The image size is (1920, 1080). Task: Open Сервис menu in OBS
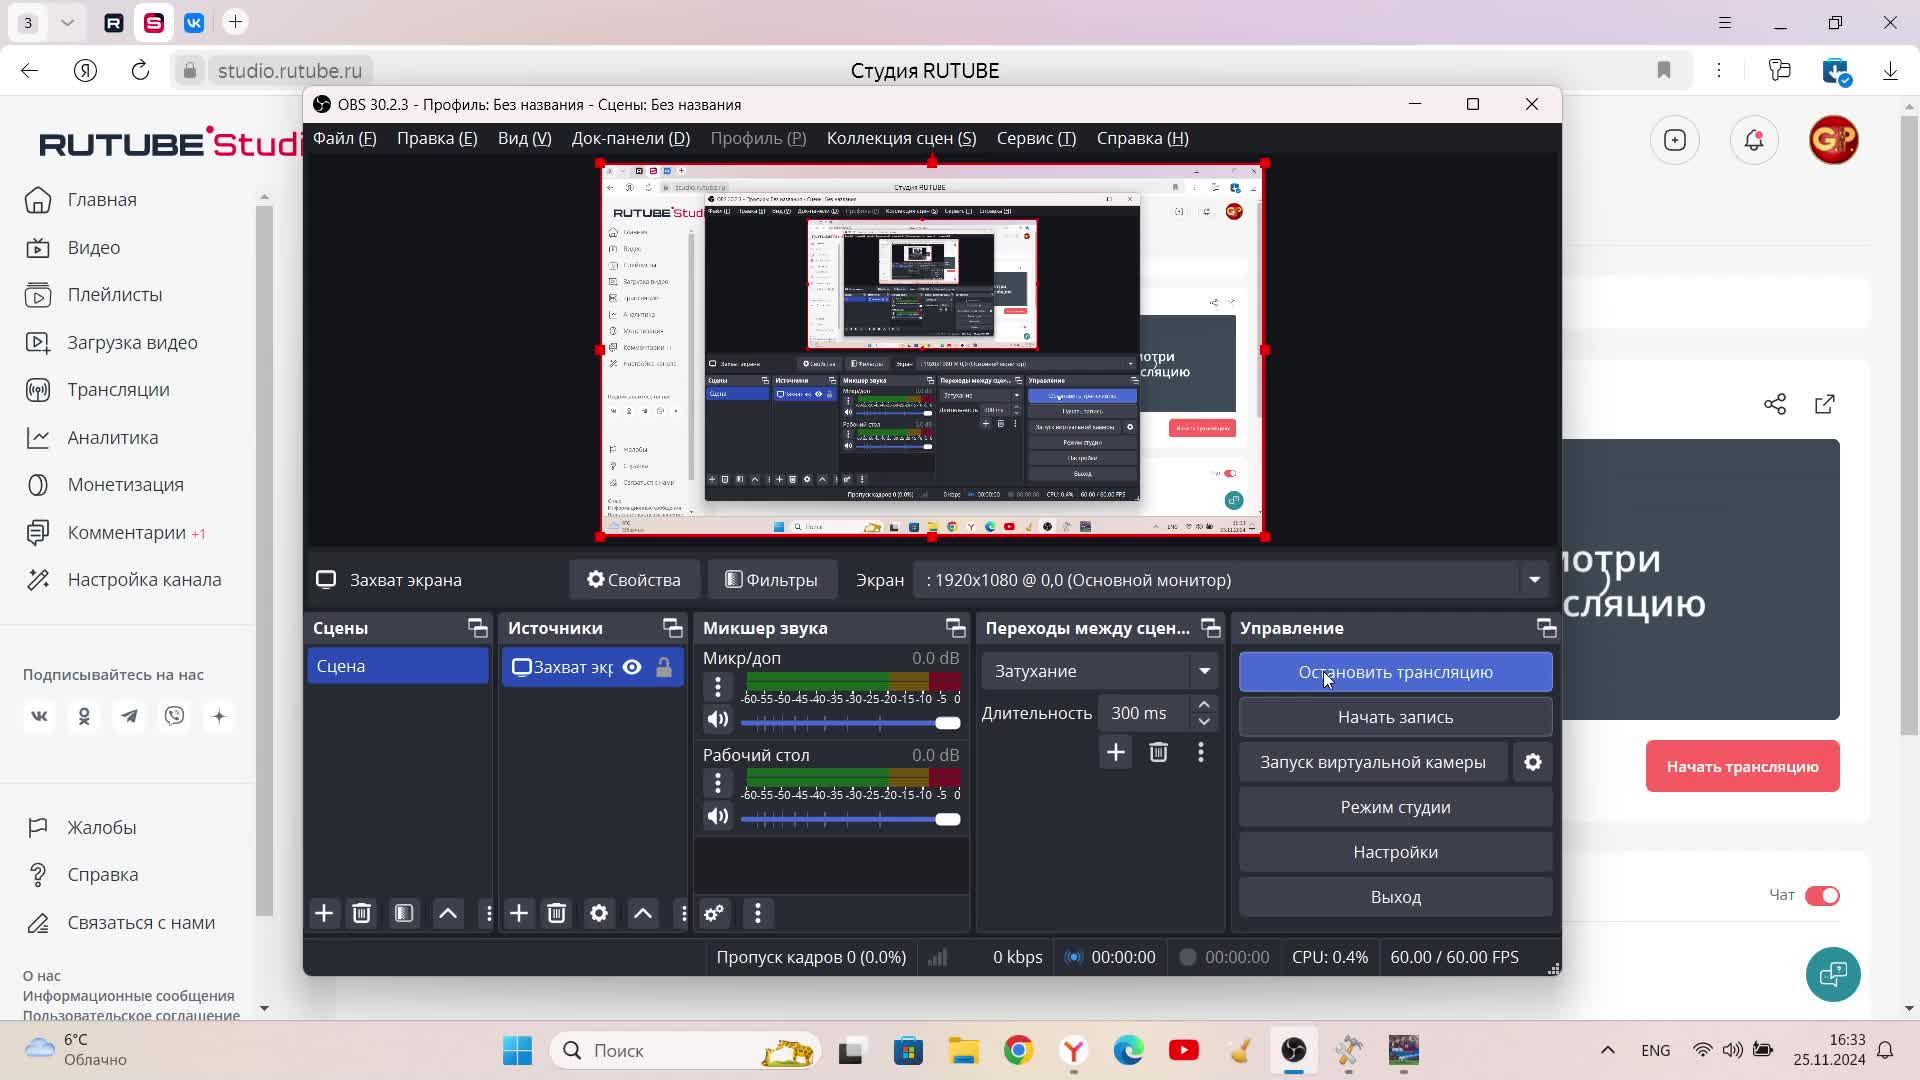pyautogui.click(x=1036, y=138)
